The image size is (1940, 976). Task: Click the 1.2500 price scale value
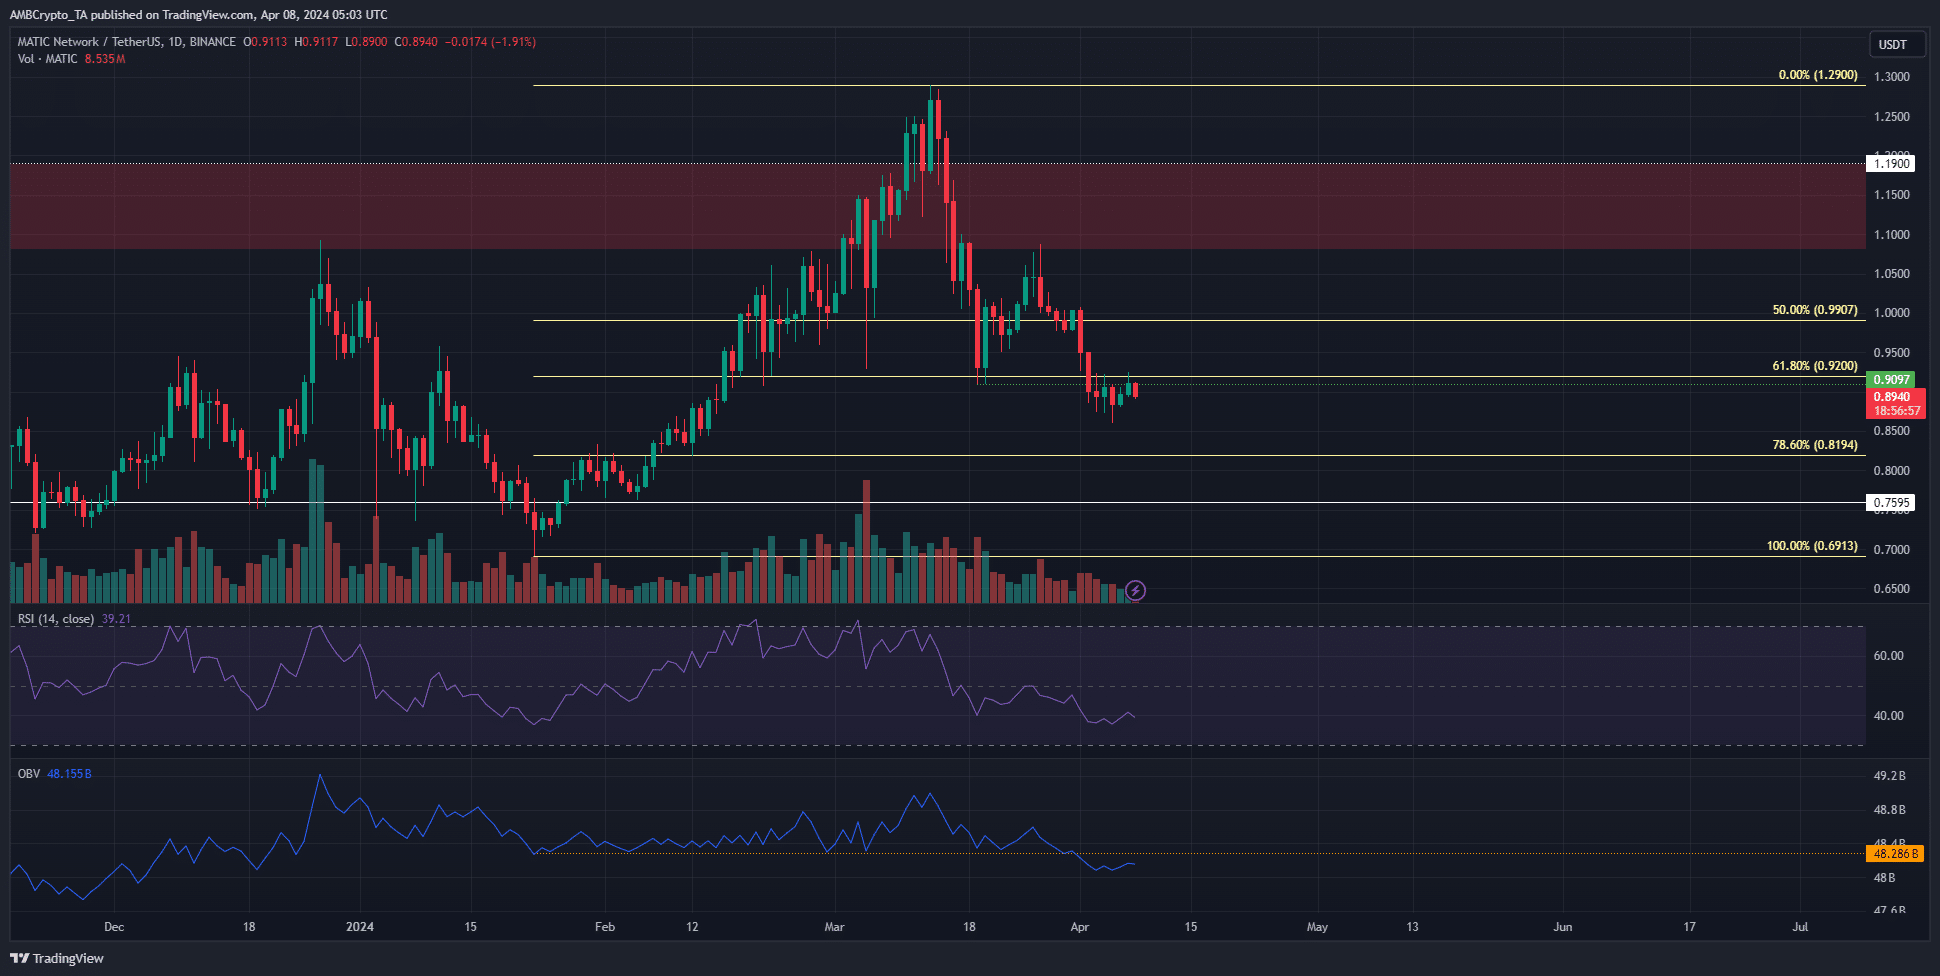(1892, 117)
